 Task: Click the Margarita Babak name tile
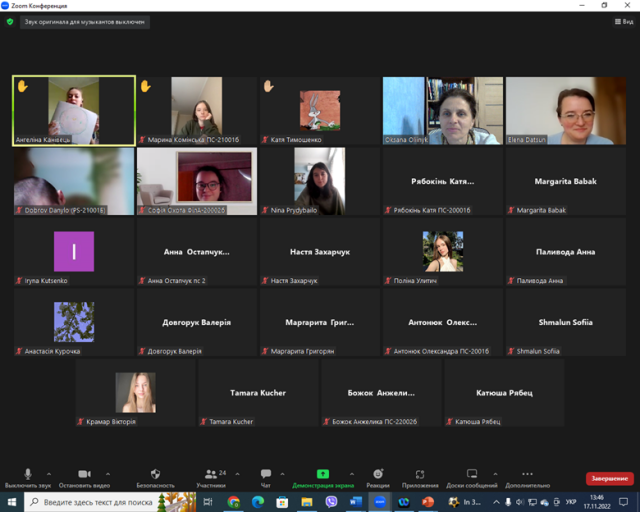click(x=566, y=181)
